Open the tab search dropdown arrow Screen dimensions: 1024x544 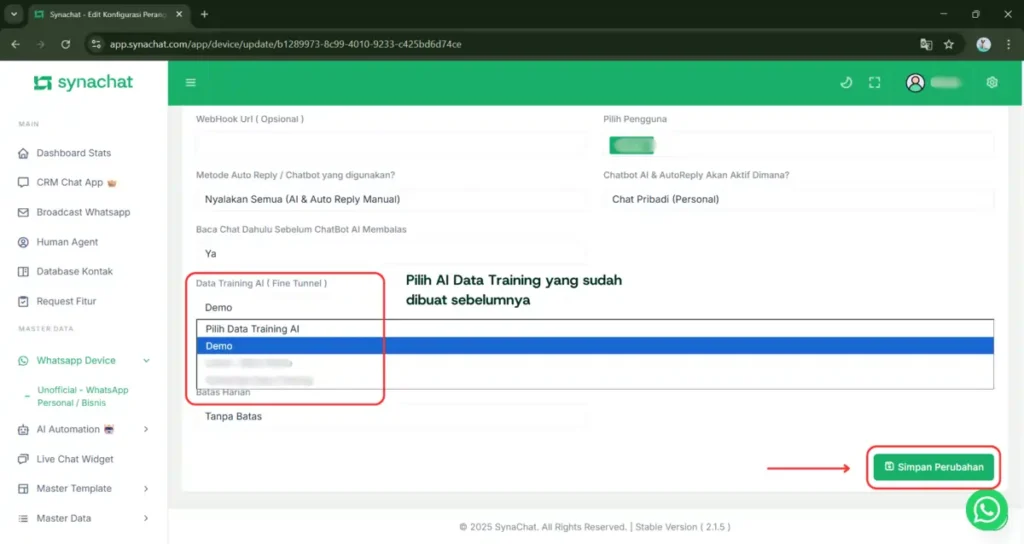14,14
